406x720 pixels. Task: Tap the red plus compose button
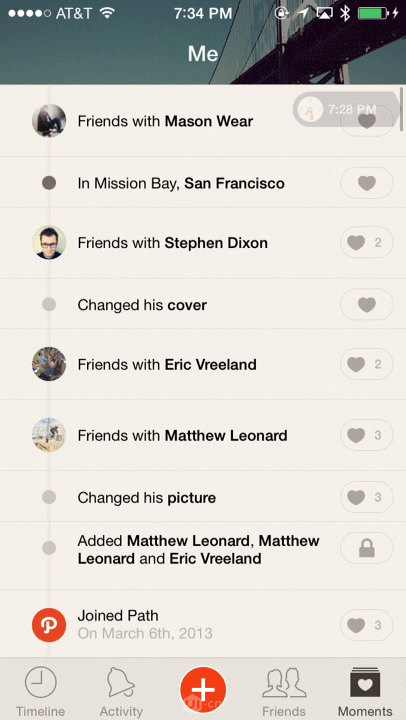[x=203, y=690]
